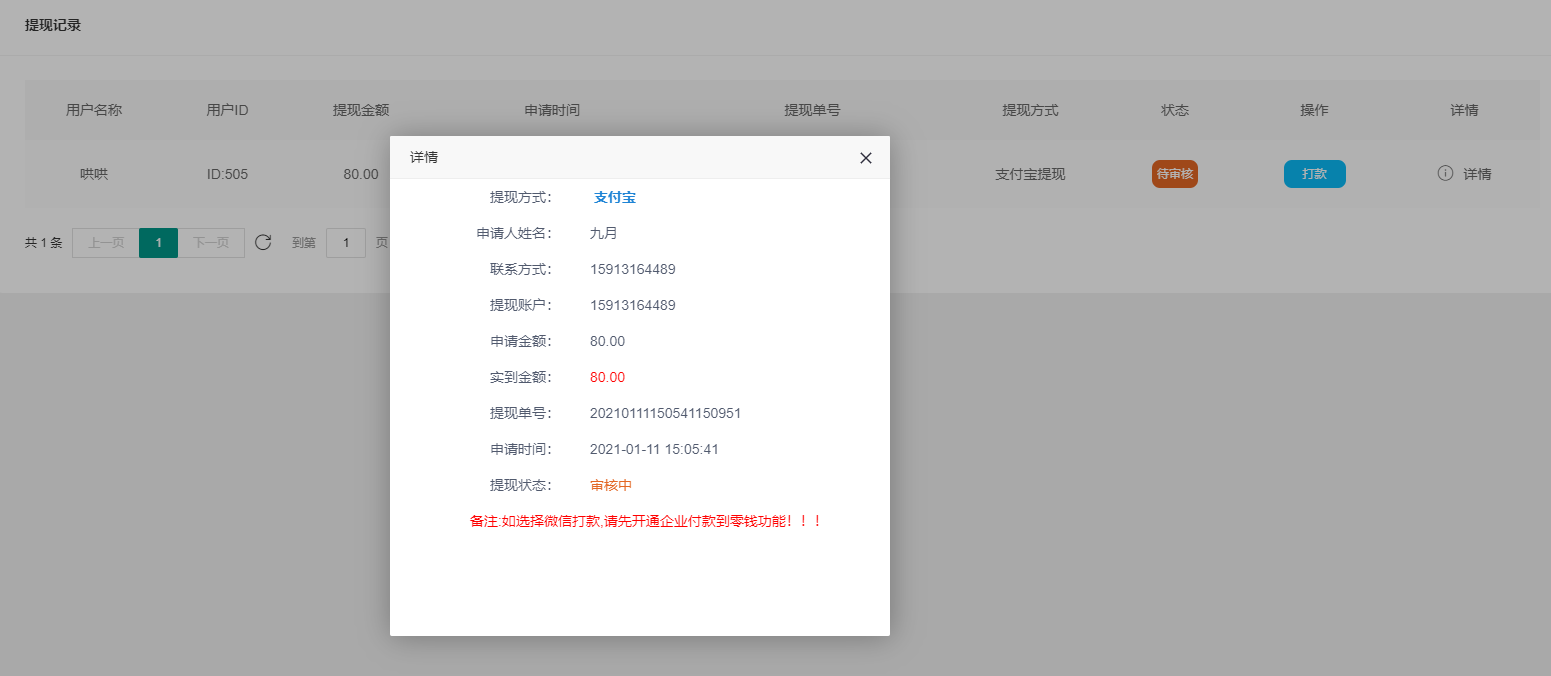Click the 用户ID column header

227,110
